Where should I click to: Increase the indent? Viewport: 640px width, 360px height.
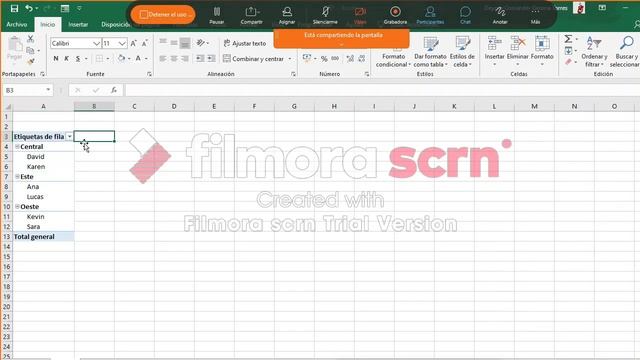click(x=211, y=59)
